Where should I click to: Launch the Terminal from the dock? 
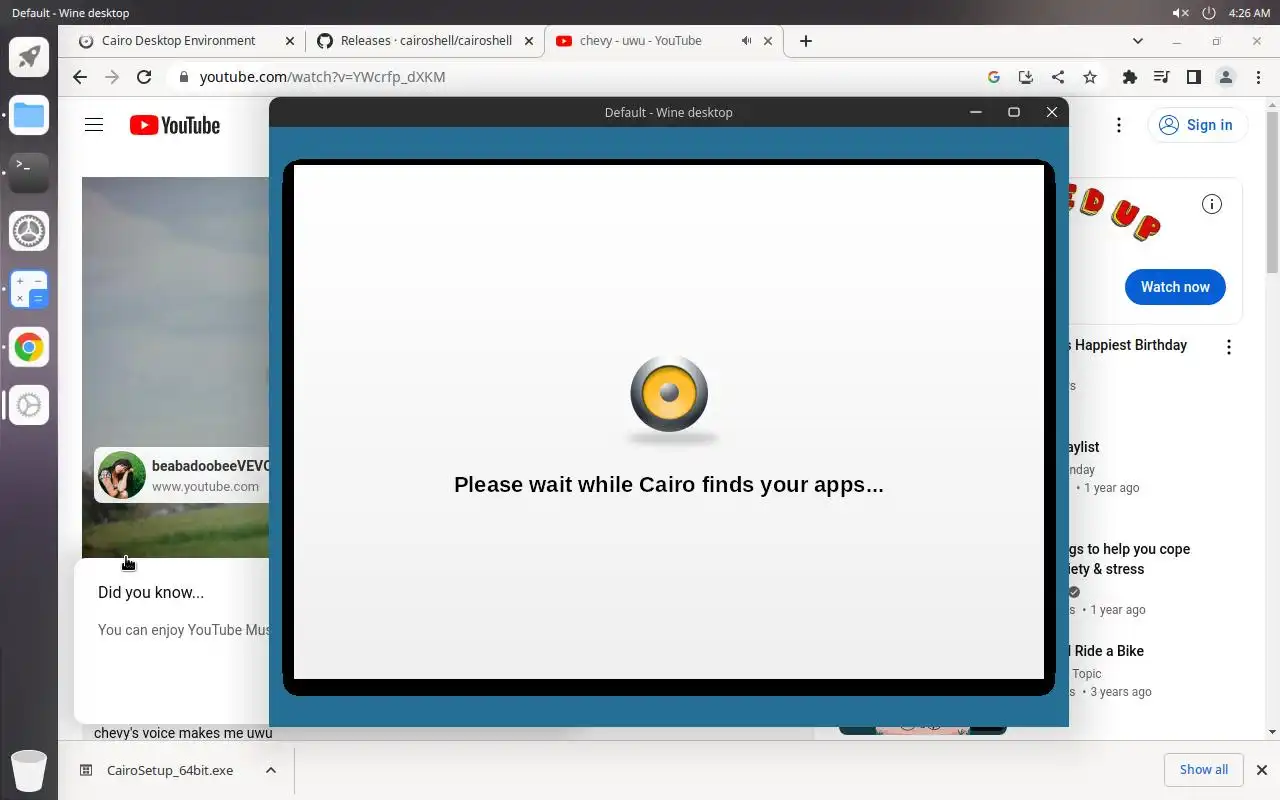[x=29, y=173]
